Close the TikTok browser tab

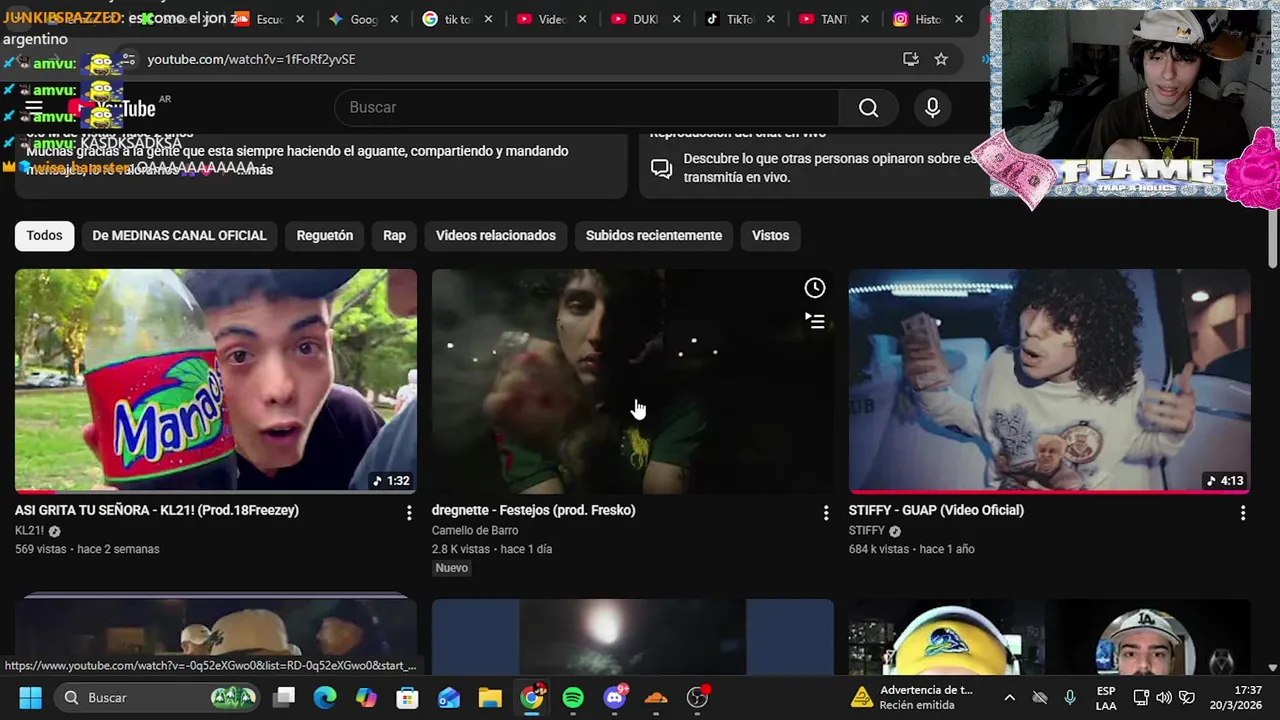coord(772,19)
